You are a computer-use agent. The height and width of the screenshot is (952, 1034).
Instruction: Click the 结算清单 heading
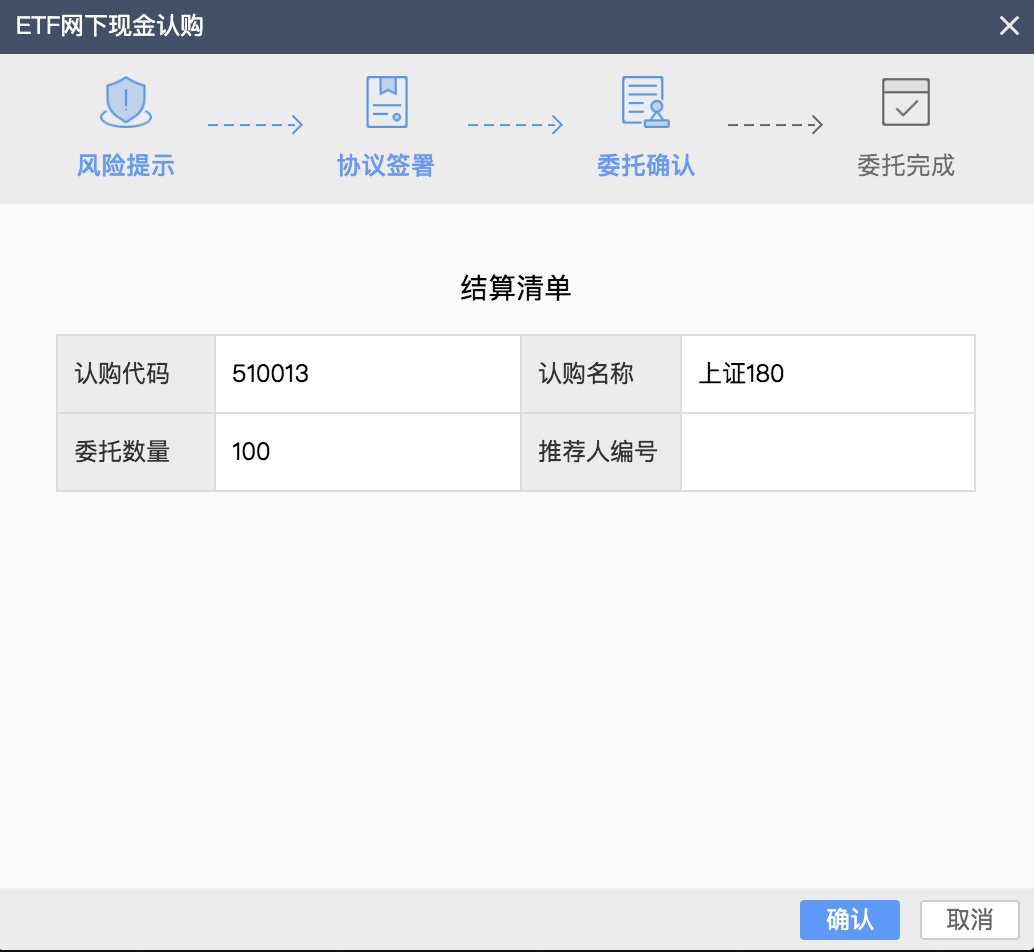point(516,289)
